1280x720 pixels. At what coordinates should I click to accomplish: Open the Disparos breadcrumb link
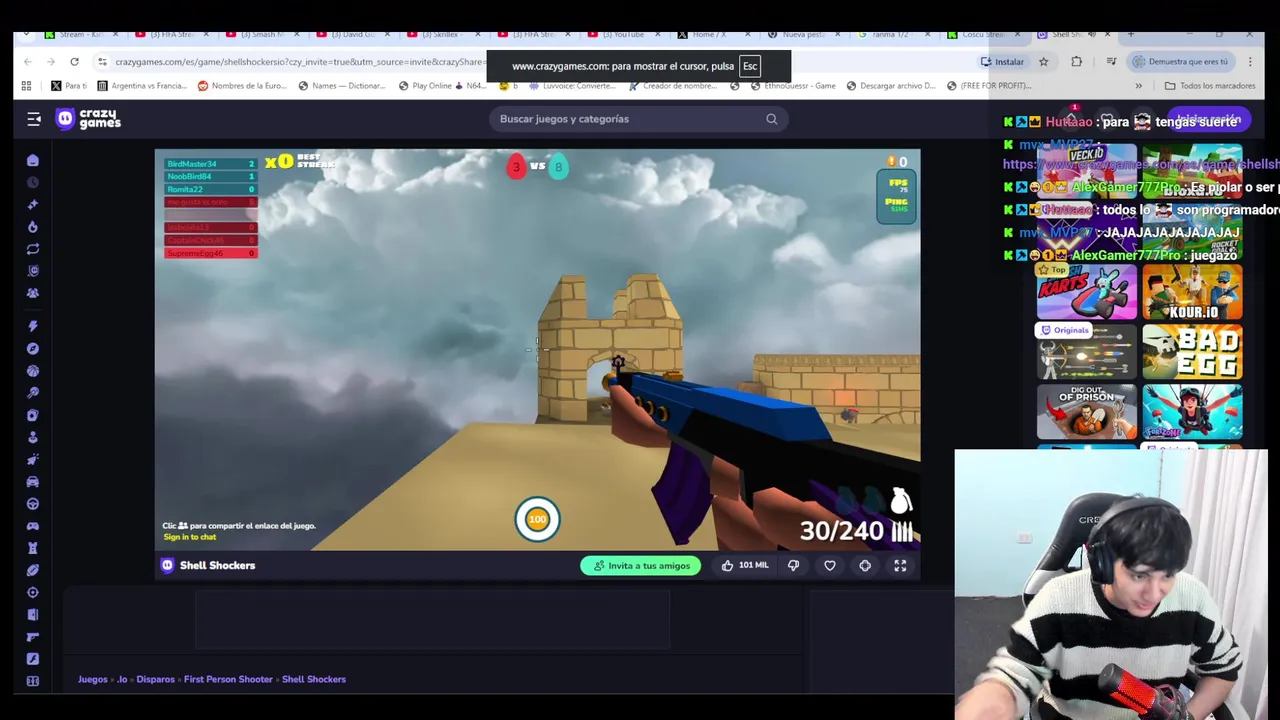(x=155, y=679)
